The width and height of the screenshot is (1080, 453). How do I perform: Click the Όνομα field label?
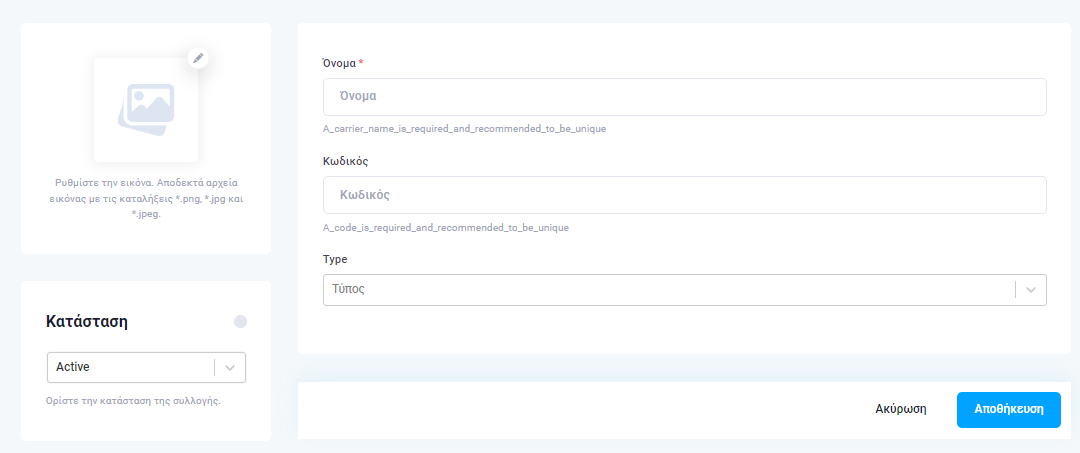[x=340, y=63]
